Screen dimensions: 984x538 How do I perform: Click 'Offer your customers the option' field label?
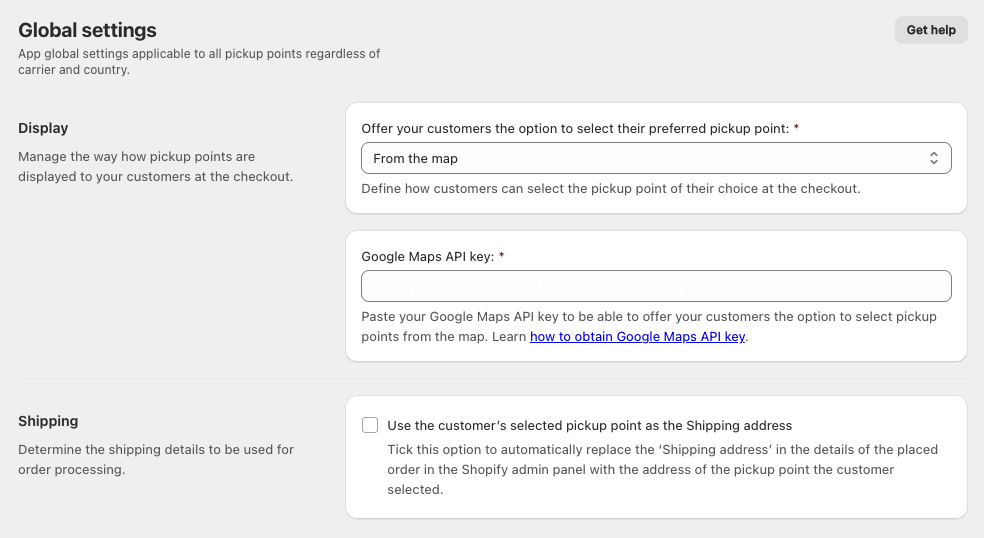click(575, 128)
